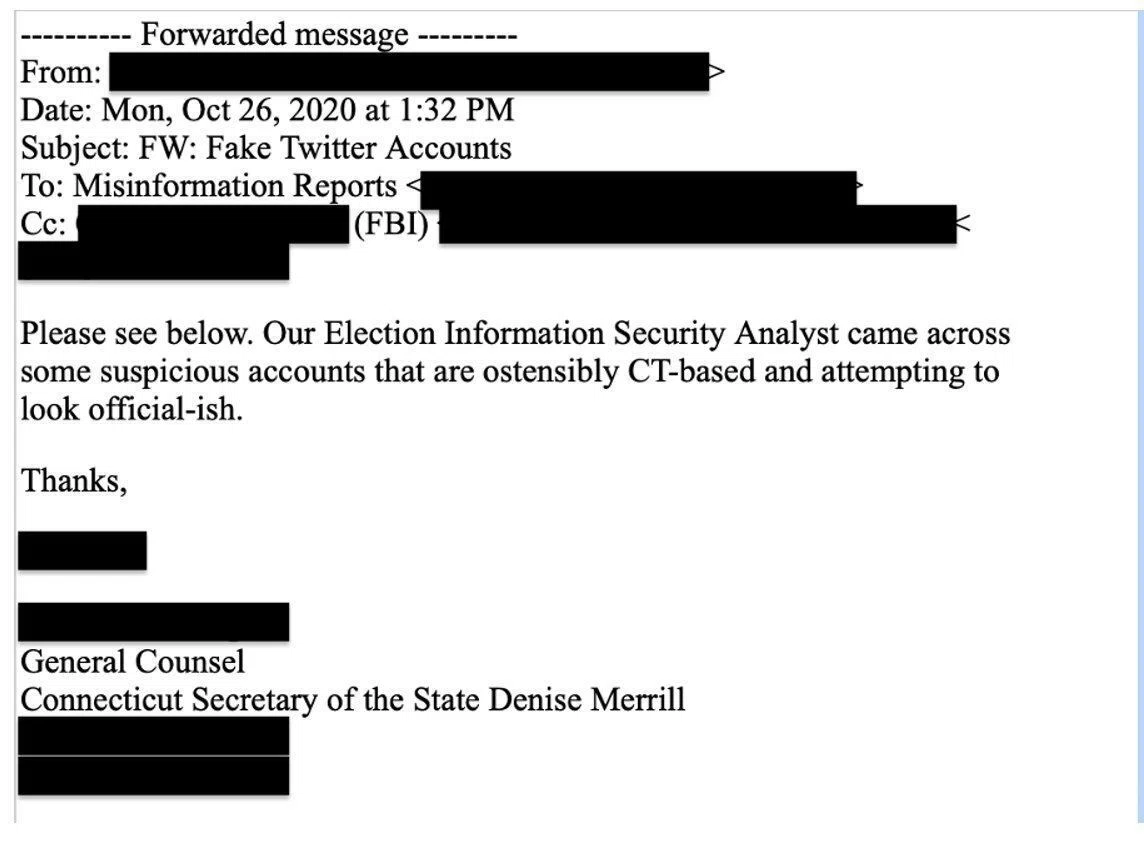1144x850 pixels.
Task: Select the redacted address following (FBI)
Action: [x=697, y=224]
